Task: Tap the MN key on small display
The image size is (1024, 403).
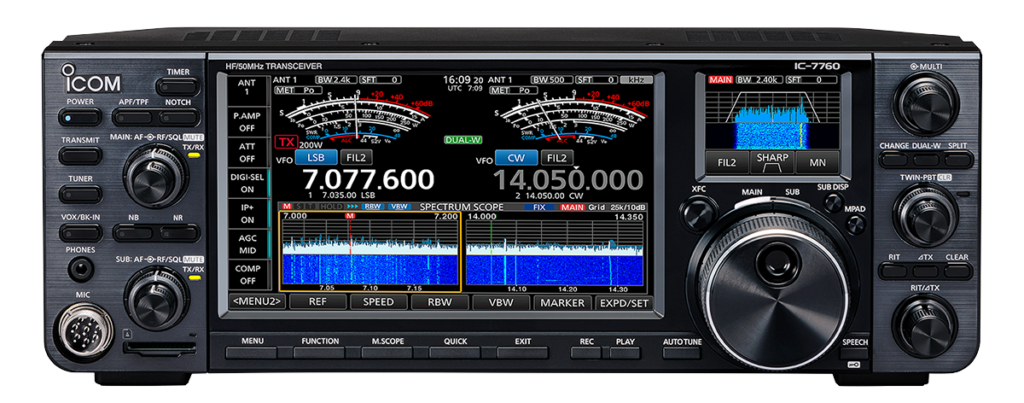Action: [818, 162]
